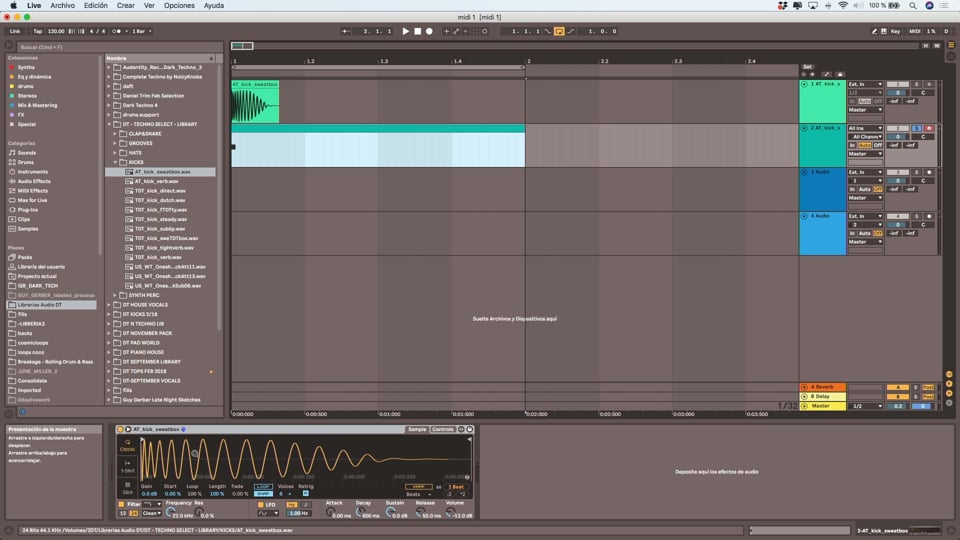This screenshot has width=960, height=540.
Task: Expand the CLAP&SNARE folder
Action: pyautogui.click(x=115, y=133)
